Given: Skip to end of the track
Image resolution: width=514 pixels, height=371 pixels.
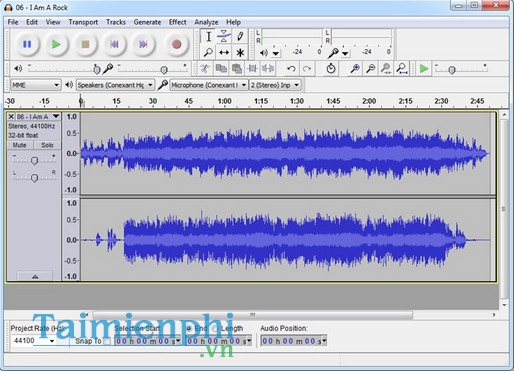Looking at the screenshot, I should [143, 44].
